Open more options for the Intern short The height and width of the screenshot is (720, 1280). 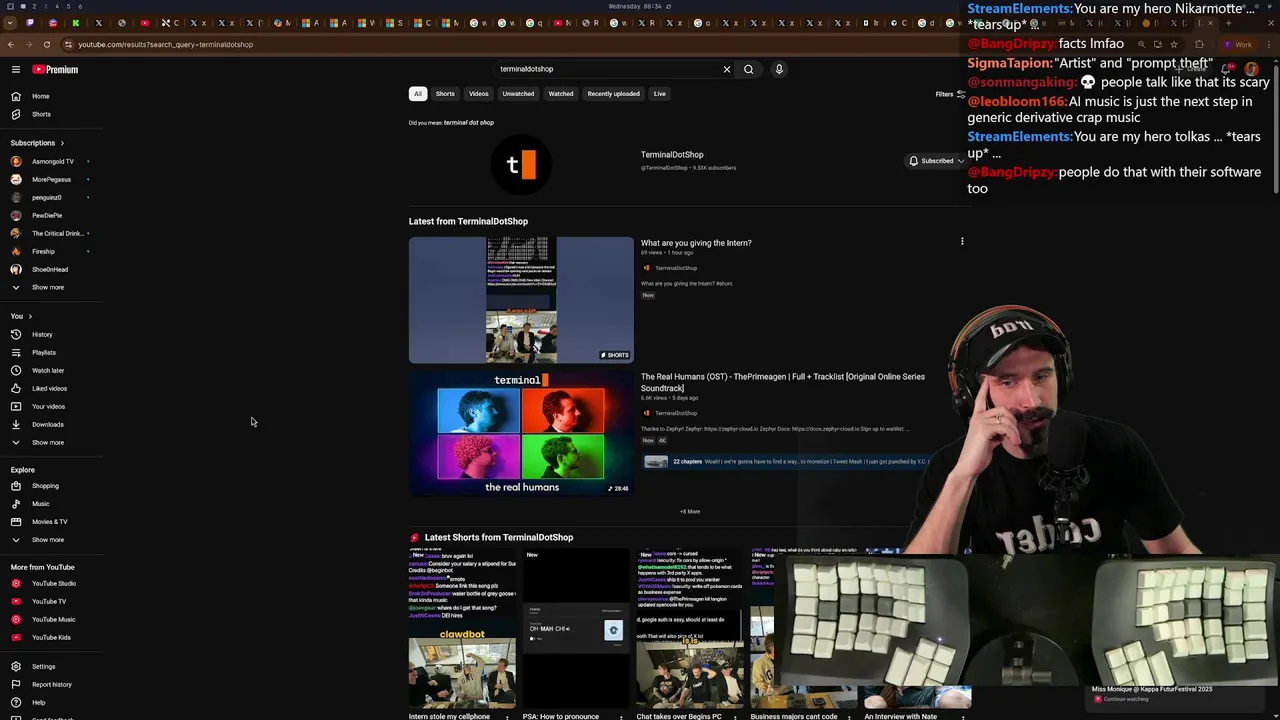click(x=962, y=241)
